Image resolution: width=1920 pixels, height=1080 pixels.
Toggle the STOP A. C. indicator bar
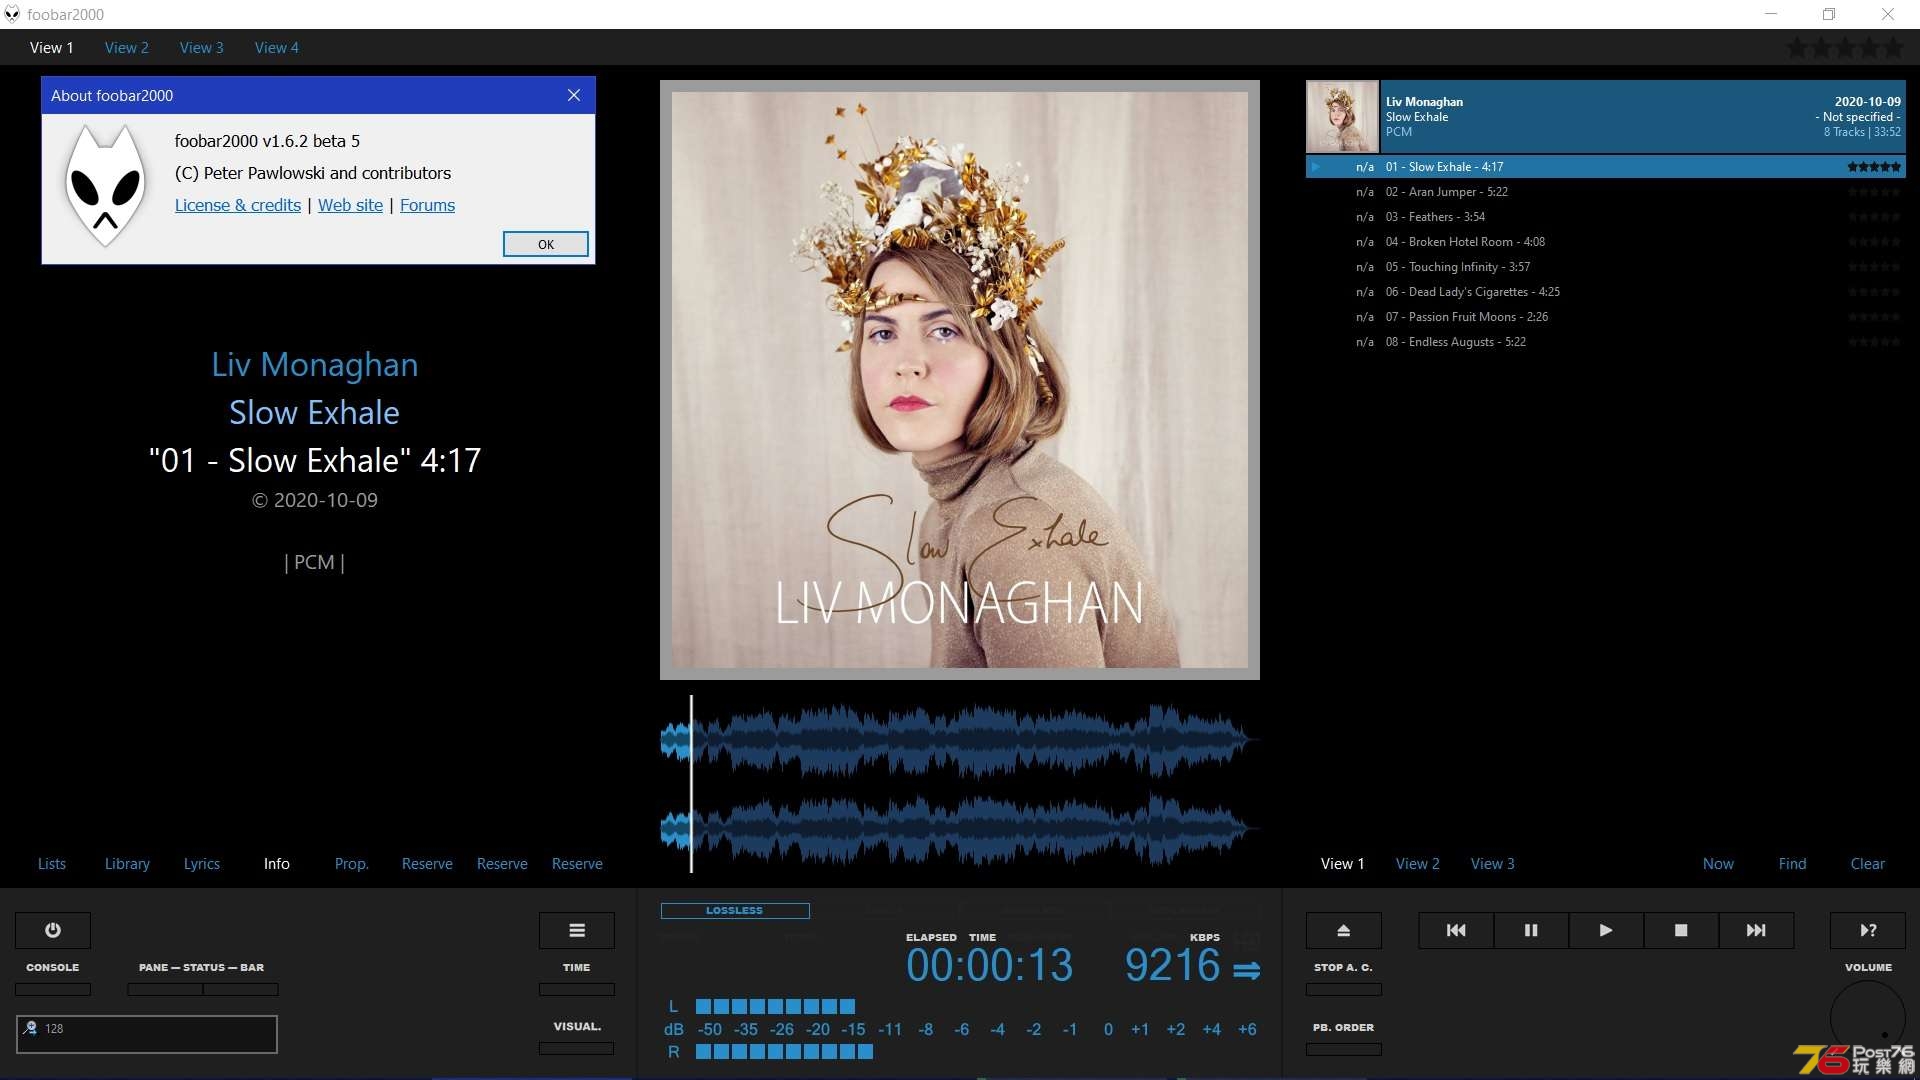pyautogui.click(x=1344, y=989)
